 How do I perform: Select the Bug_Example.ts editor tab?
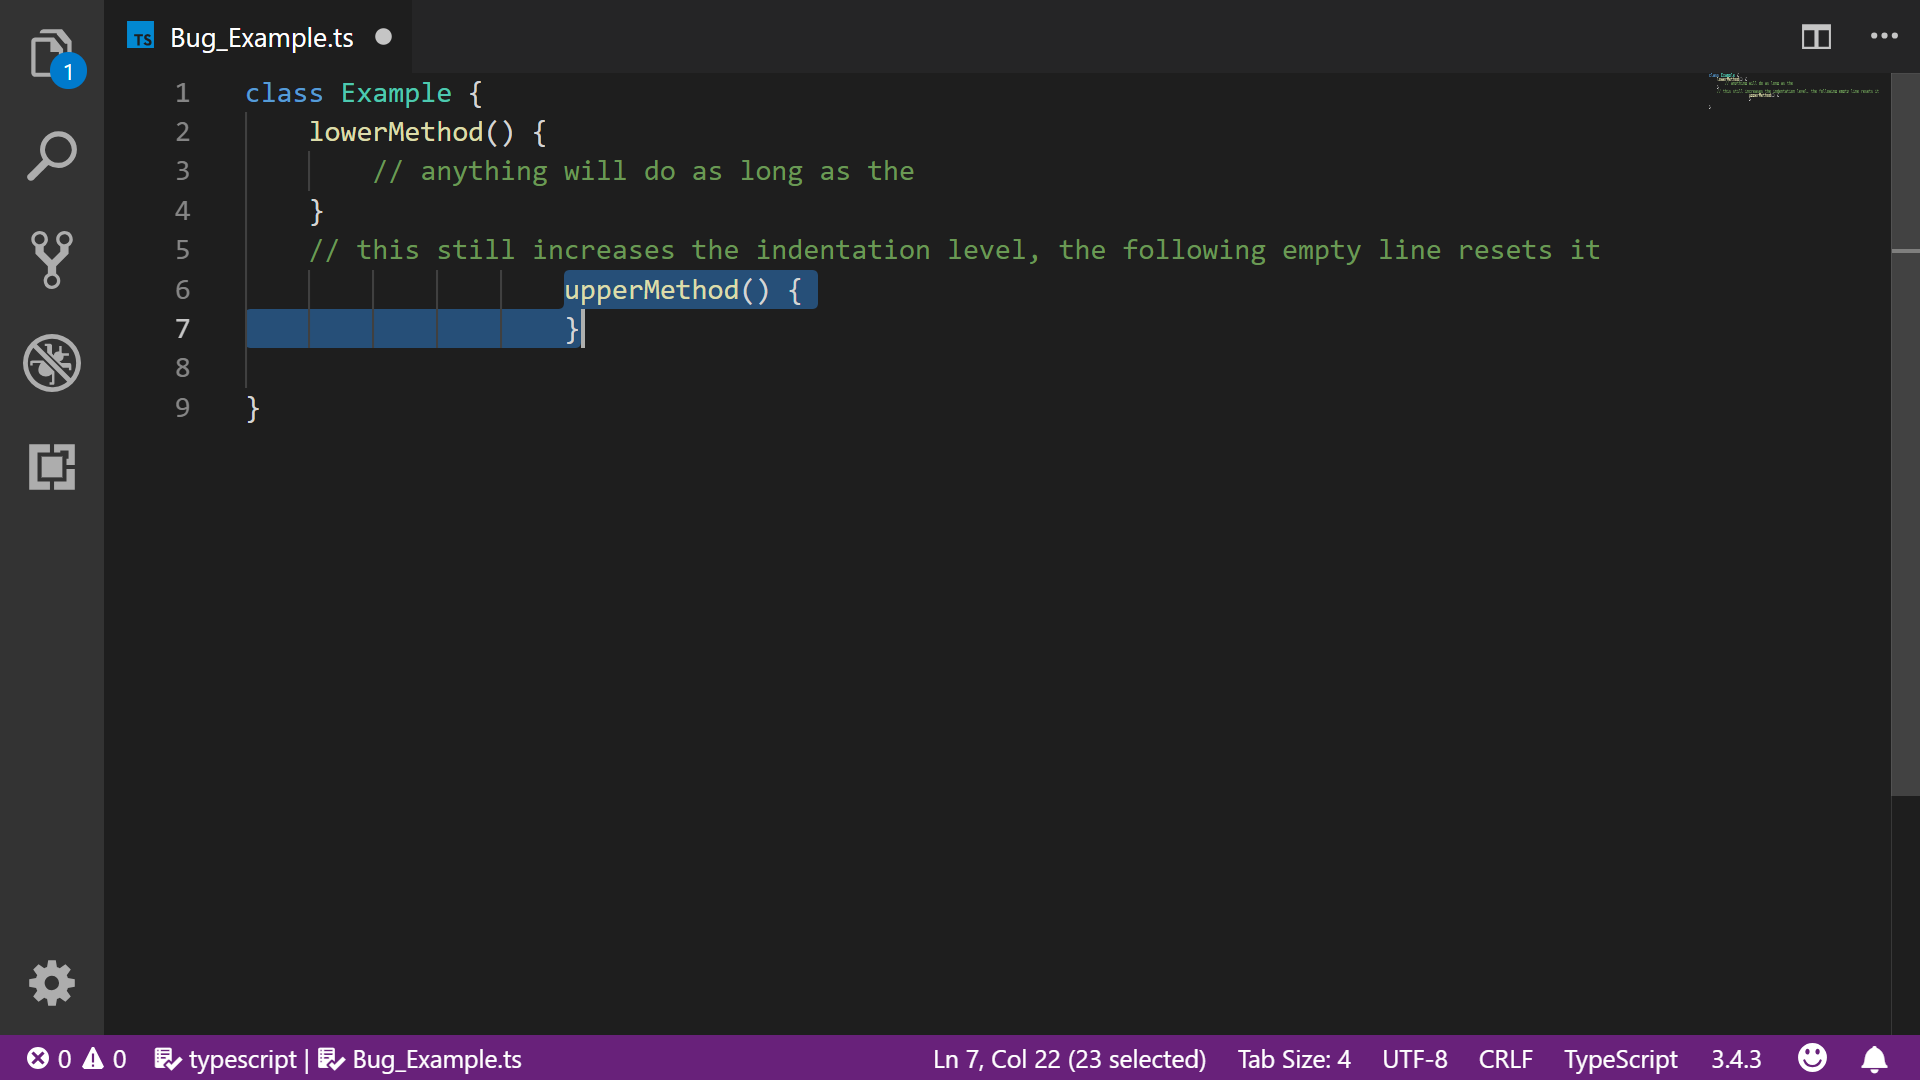pyautogui.click(x=261, y=37)
